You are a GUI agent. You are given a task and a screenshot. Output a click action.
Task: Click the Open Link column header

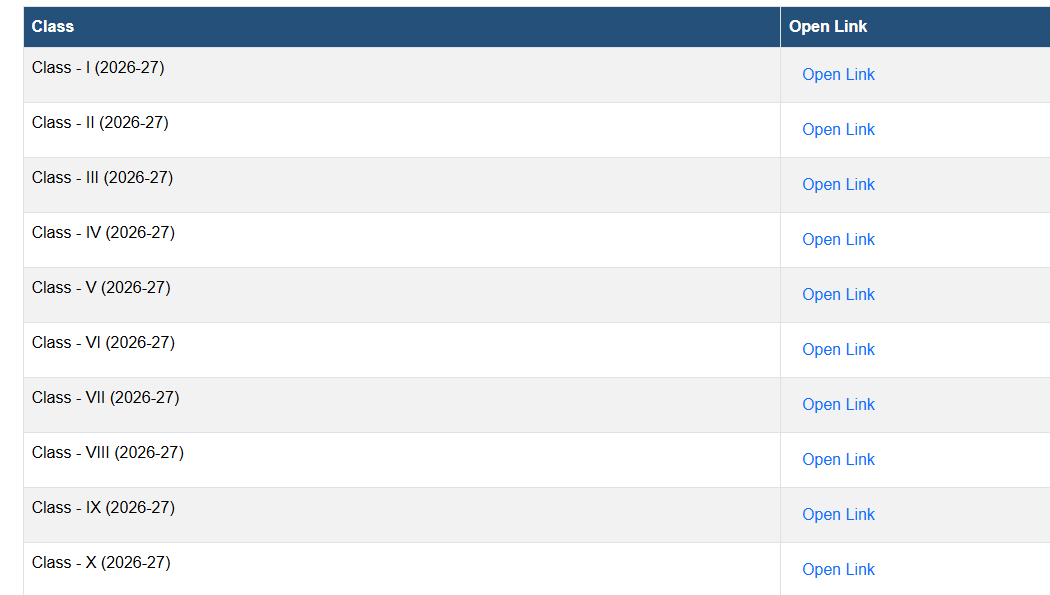[828, 26]
